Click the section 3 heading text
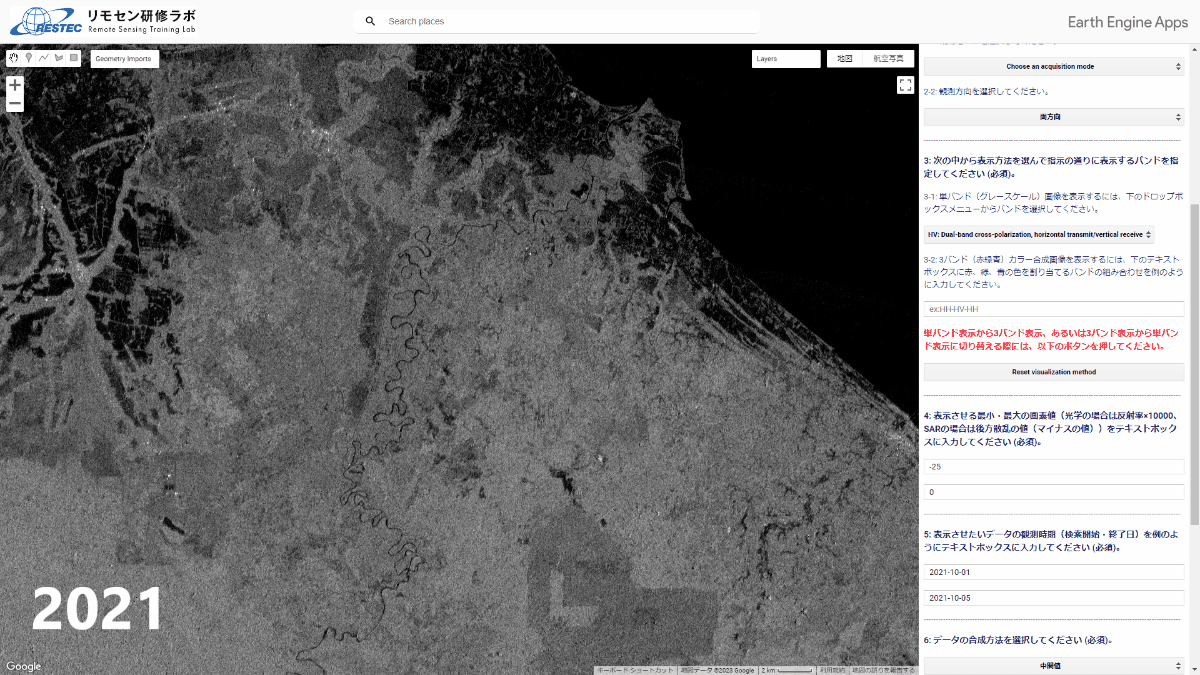This screenshot has width=1200, height=675. 1051,166
